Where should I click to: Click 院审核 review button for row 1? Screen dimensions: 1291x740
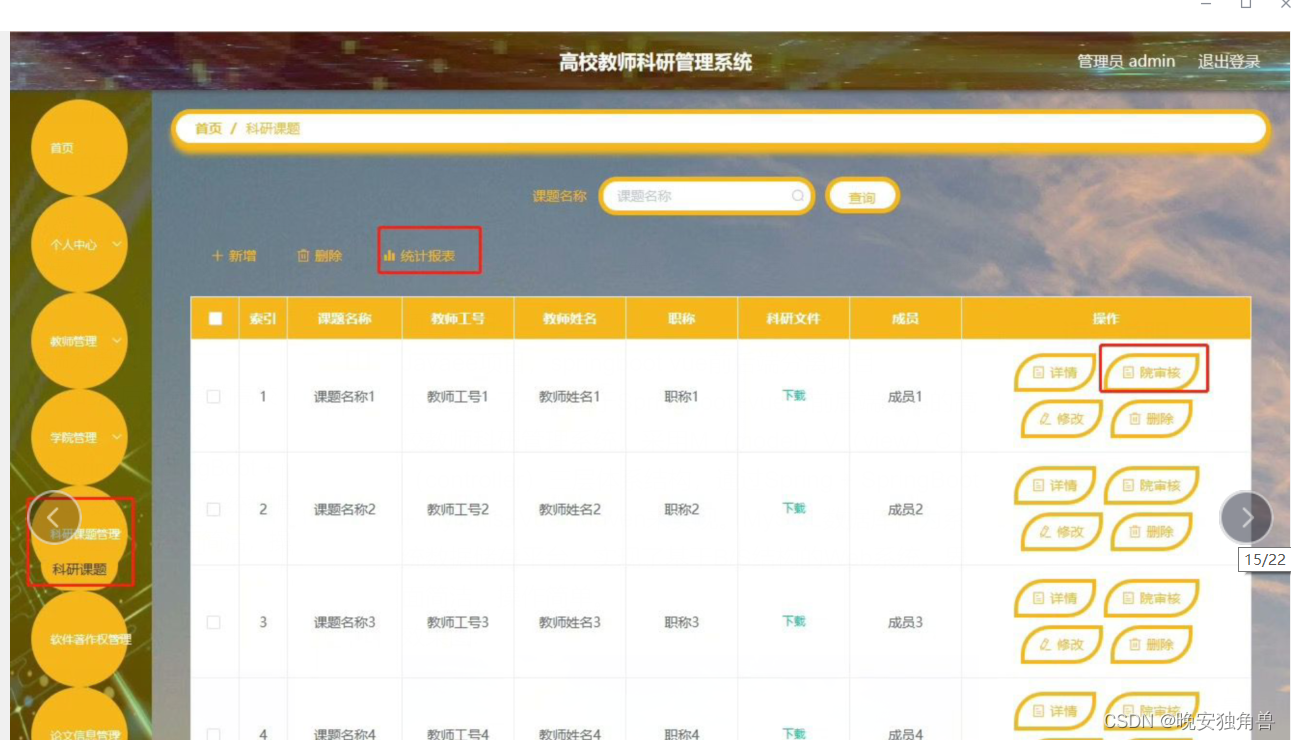click(x=1151, y=373)
